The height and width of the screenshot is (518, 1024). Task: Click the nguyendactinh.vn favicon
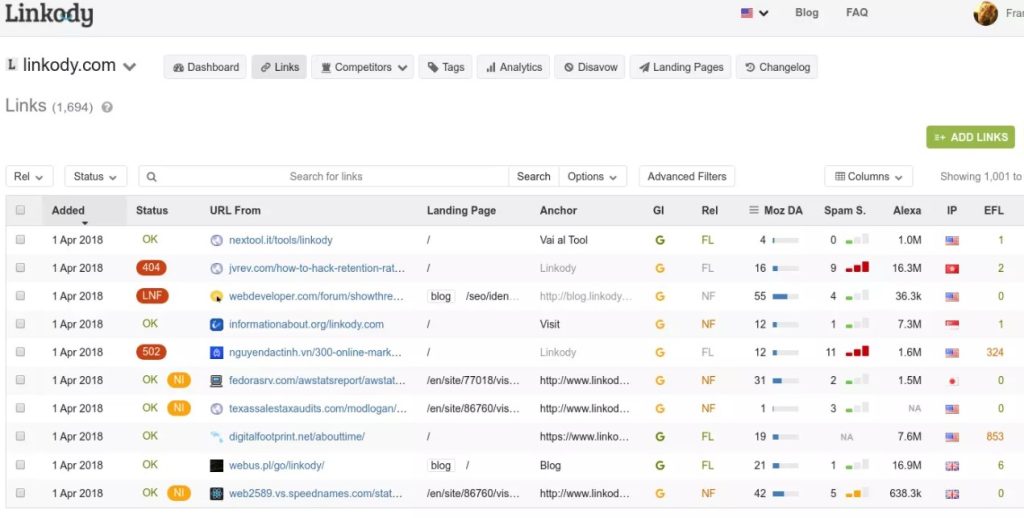pyautogui.click(x=217, y=352)
